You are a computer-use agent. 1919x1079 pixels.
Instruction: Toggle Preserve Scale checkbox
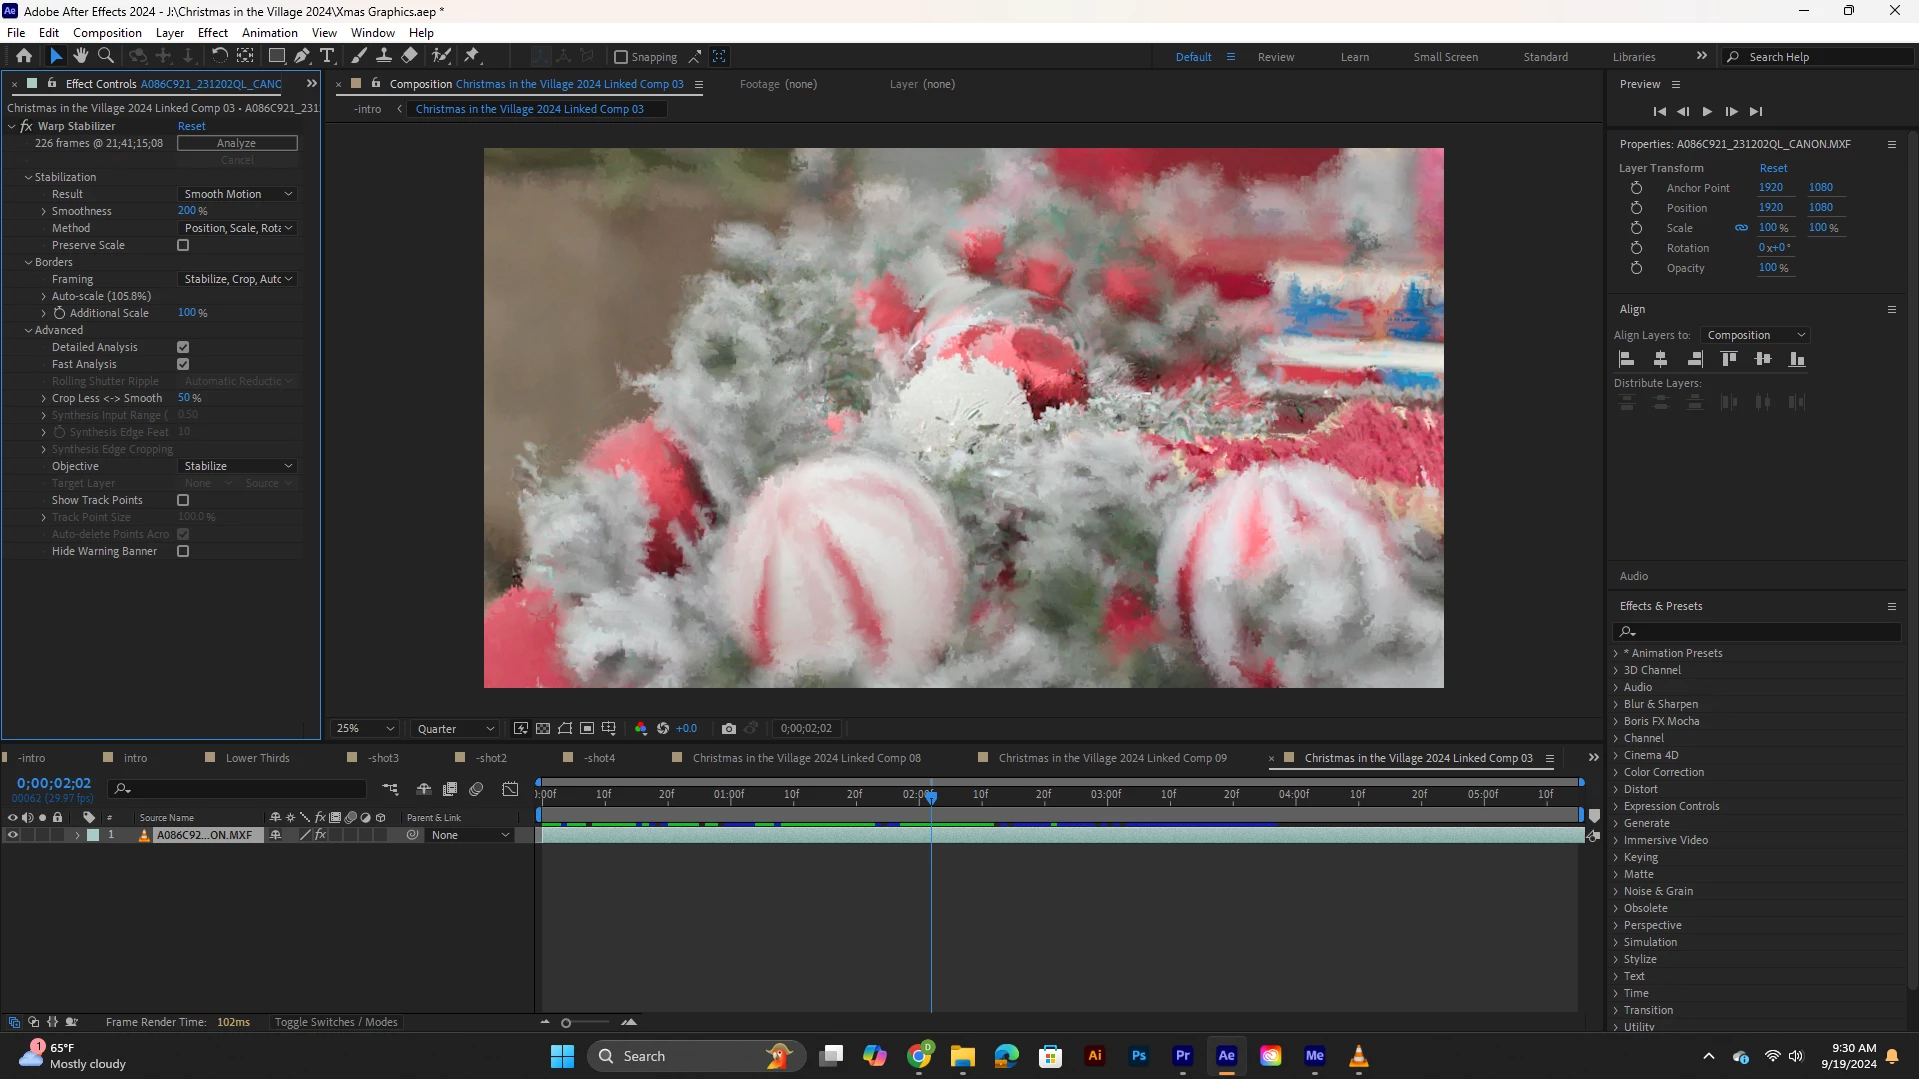[x=183, y=245]
